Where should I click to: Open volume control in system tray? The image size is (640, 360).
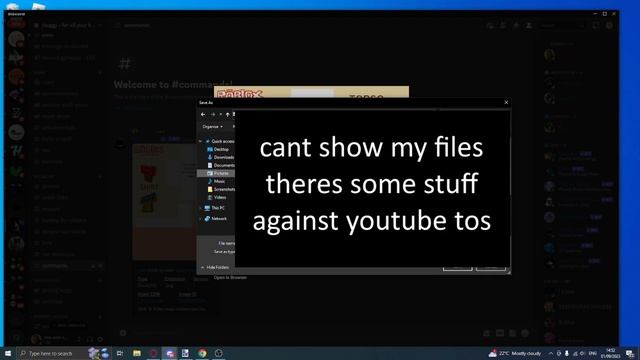[583, 353]
